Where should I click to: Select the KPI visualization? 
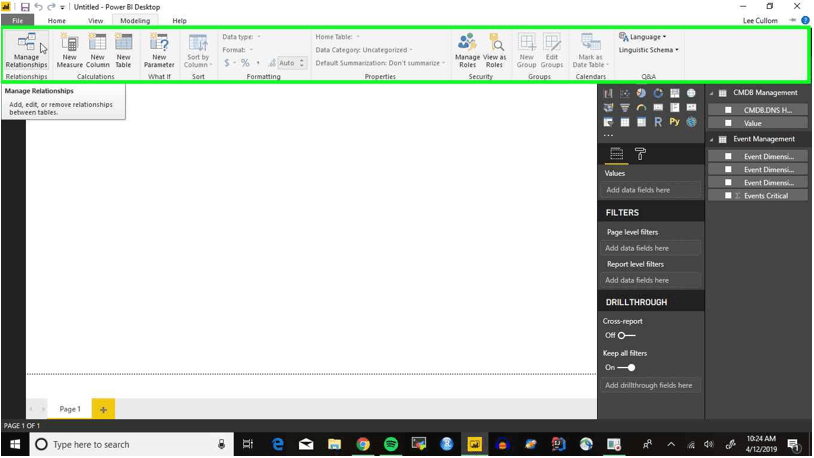(x=691, y=107)
